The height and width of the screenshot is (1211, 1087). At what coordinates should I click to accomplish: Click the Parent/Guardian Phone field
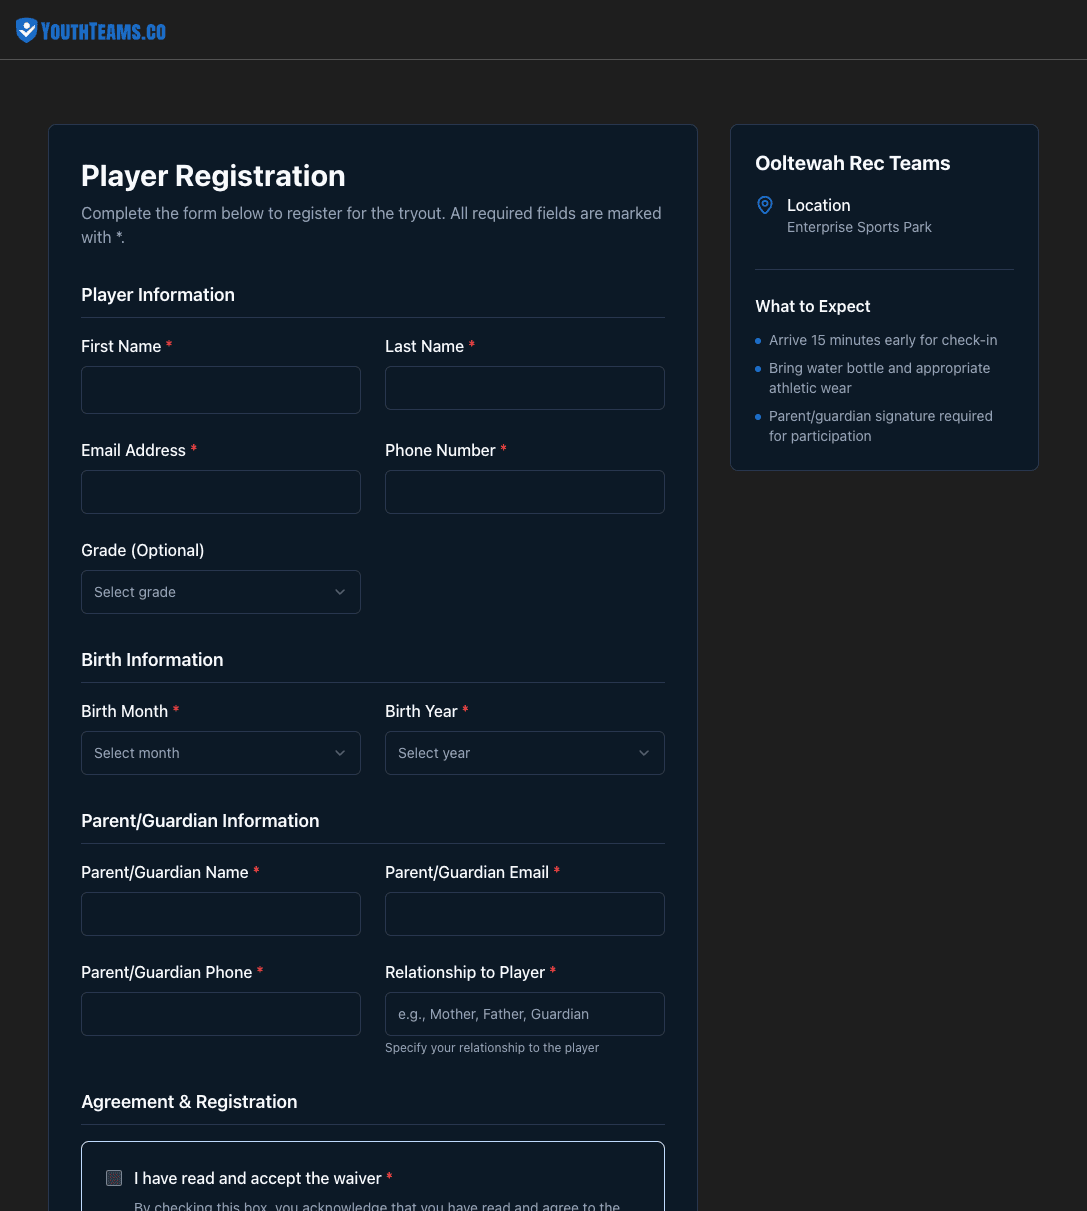[220, 1014]
